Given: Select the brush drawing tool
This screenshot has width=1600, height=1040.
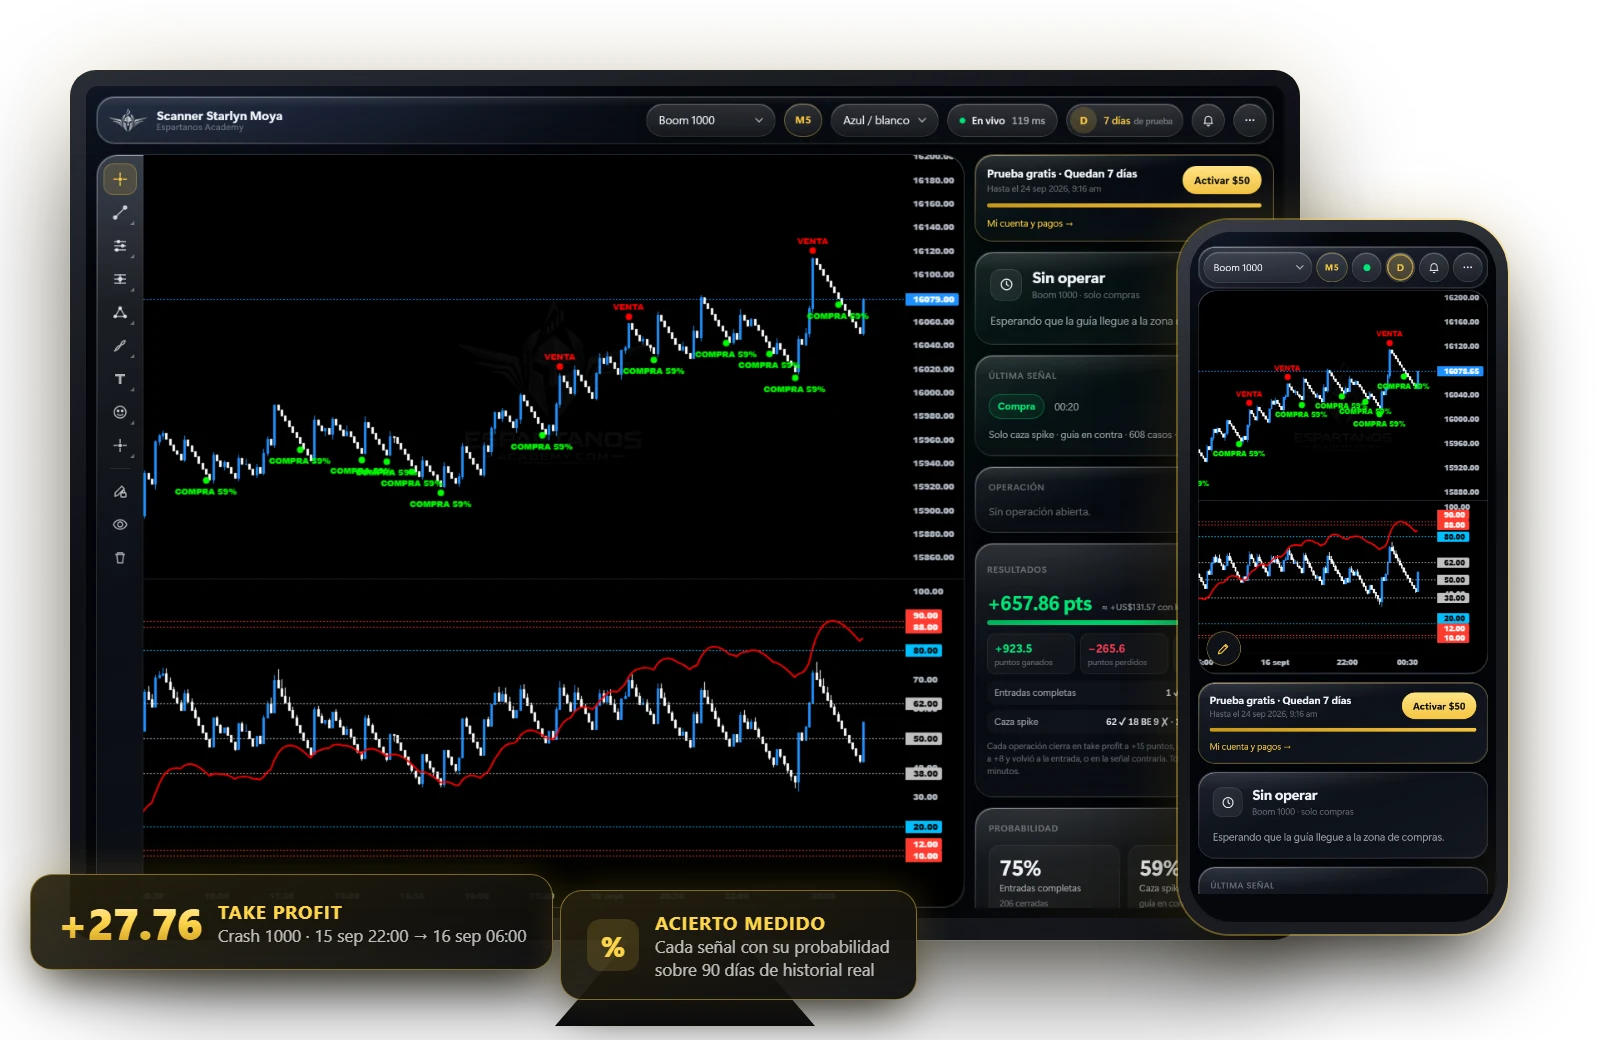Looking at the screenshot, I should 120,346.
